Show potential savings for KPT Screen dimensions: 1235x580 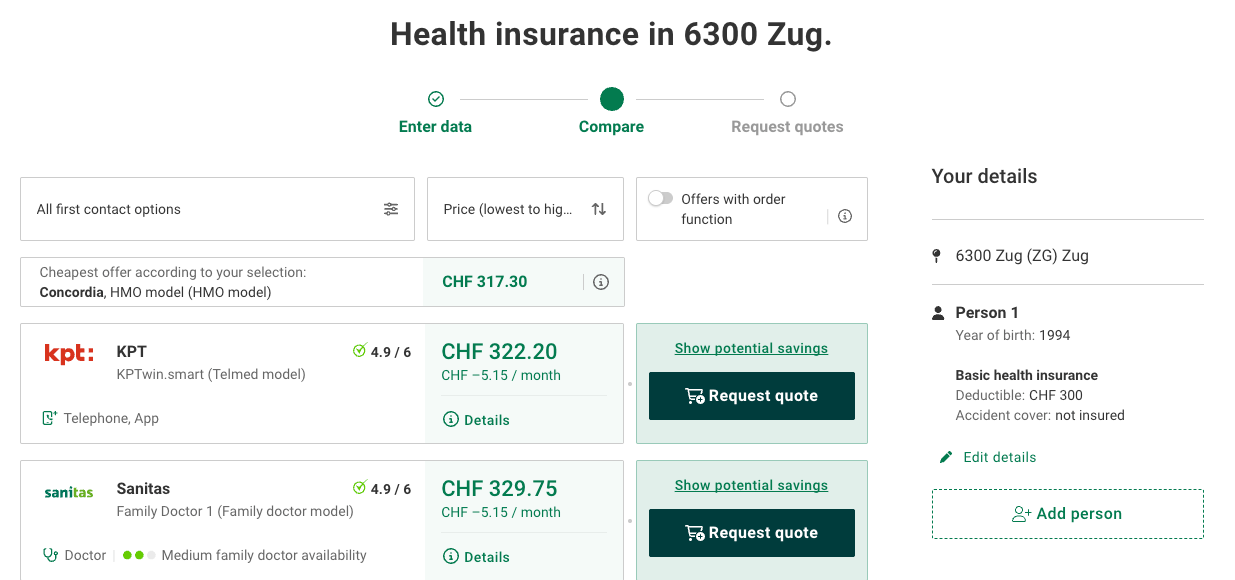coord(751,348)
